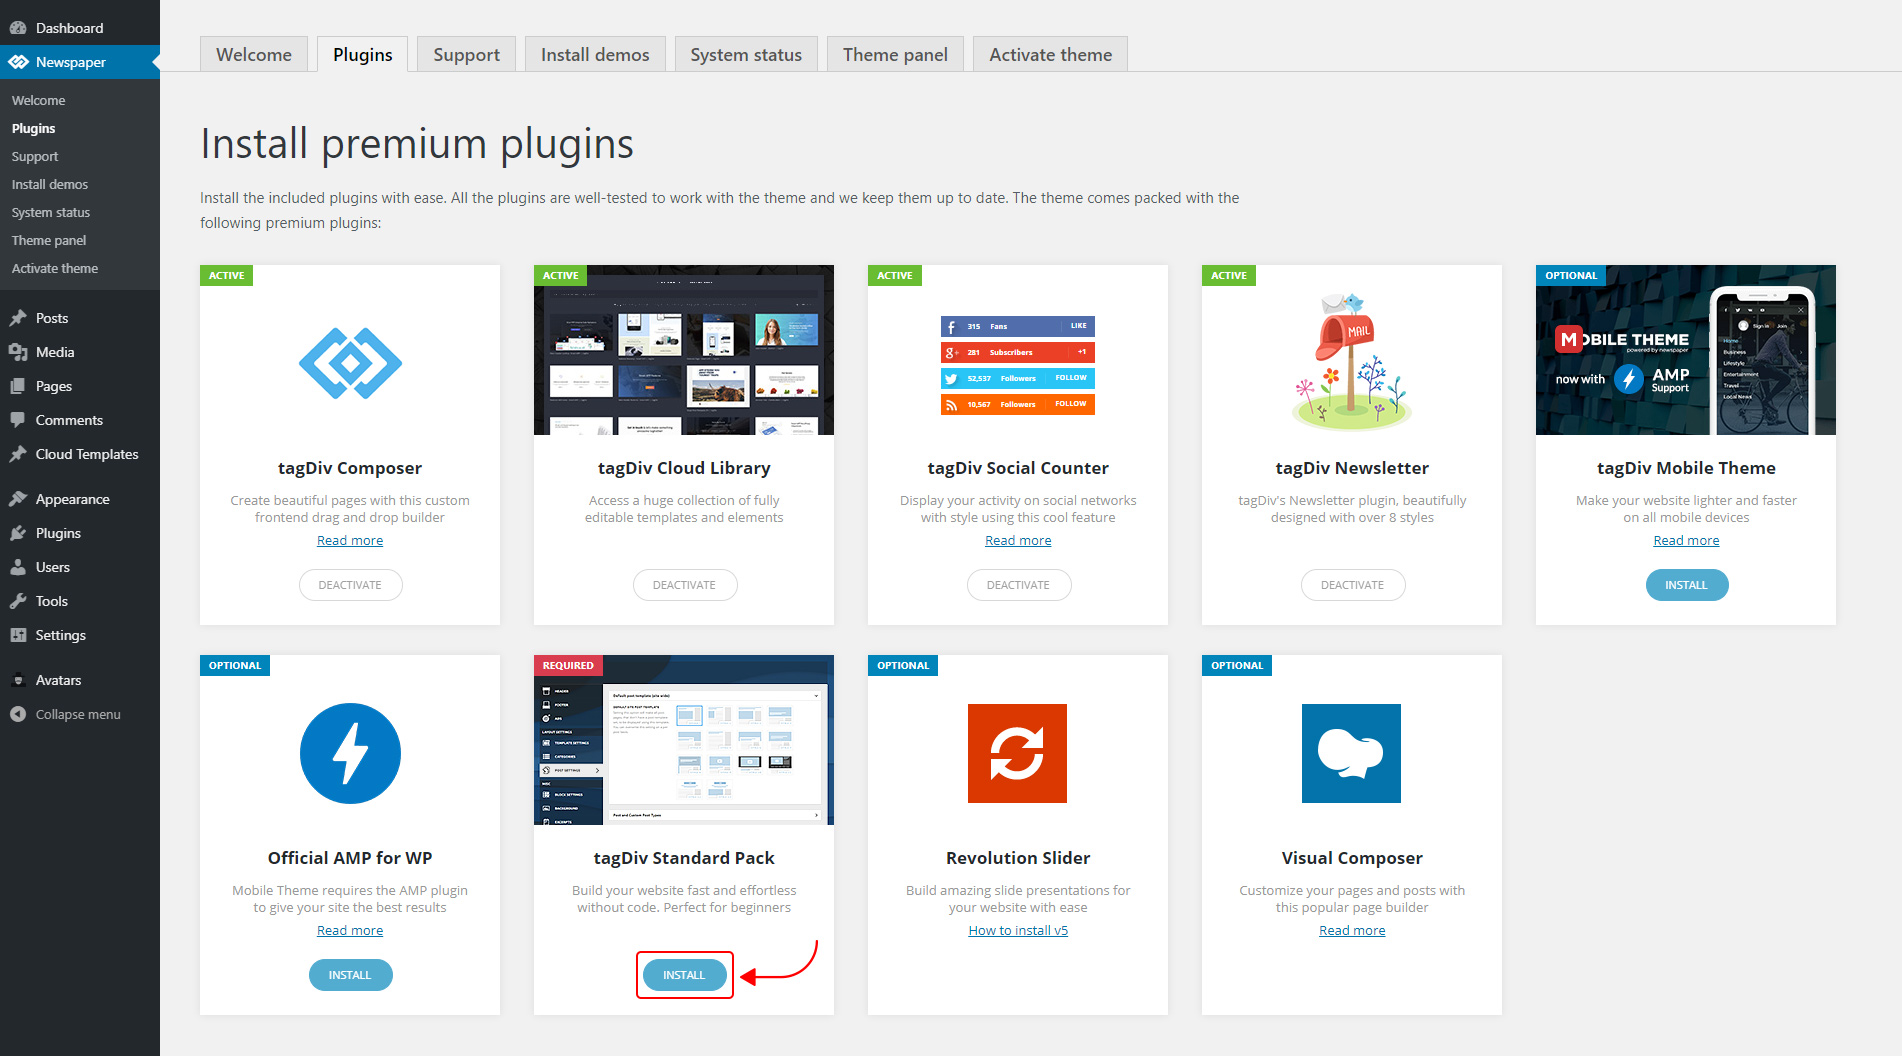
Task: Read more about Visual Composer
Action: click(1352, 930)
